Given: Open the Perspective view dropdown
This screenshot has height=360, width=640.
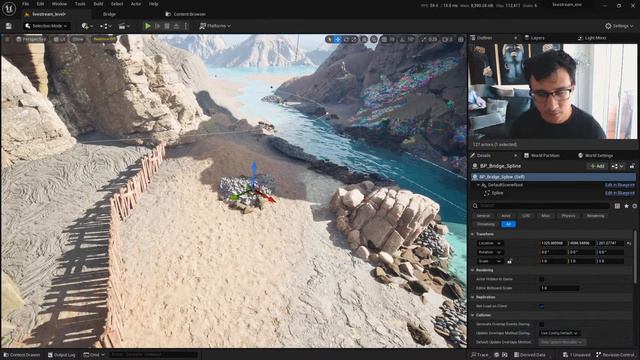Looking at the screenshot, I should tap(31, 39).
